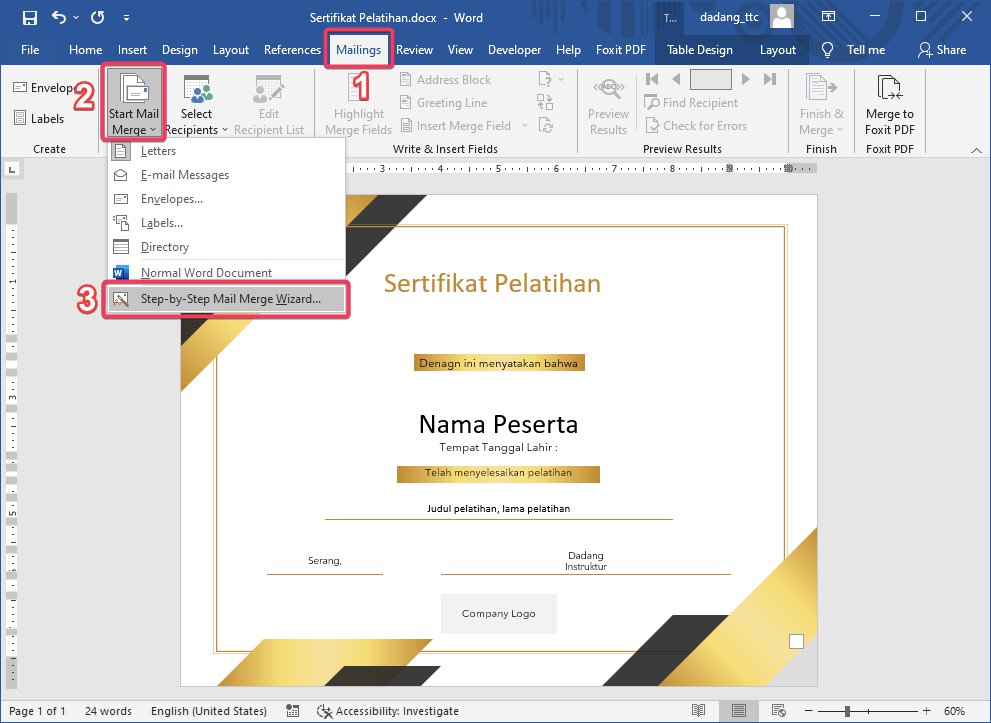Open the Finish & Merge dropdown
The image size is (991, 723).
point(820,102)
